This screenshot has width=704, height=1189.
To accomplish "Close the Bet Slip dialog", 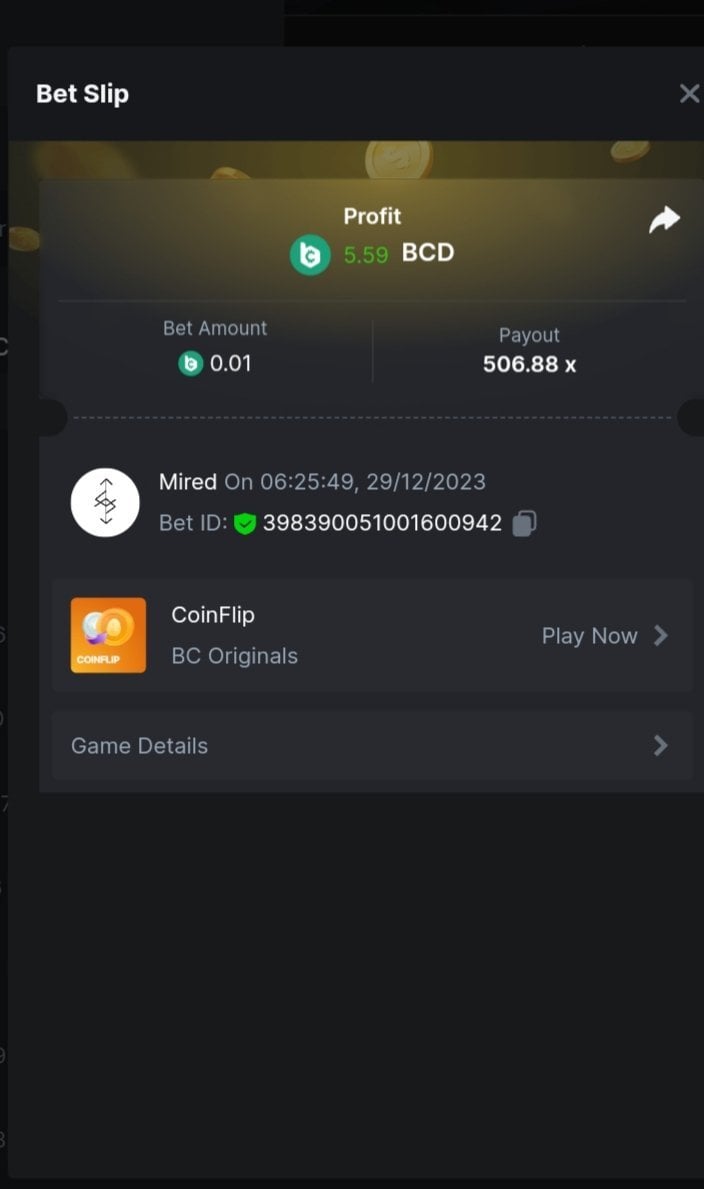I will pyautogui.click(x=689, y=94).
